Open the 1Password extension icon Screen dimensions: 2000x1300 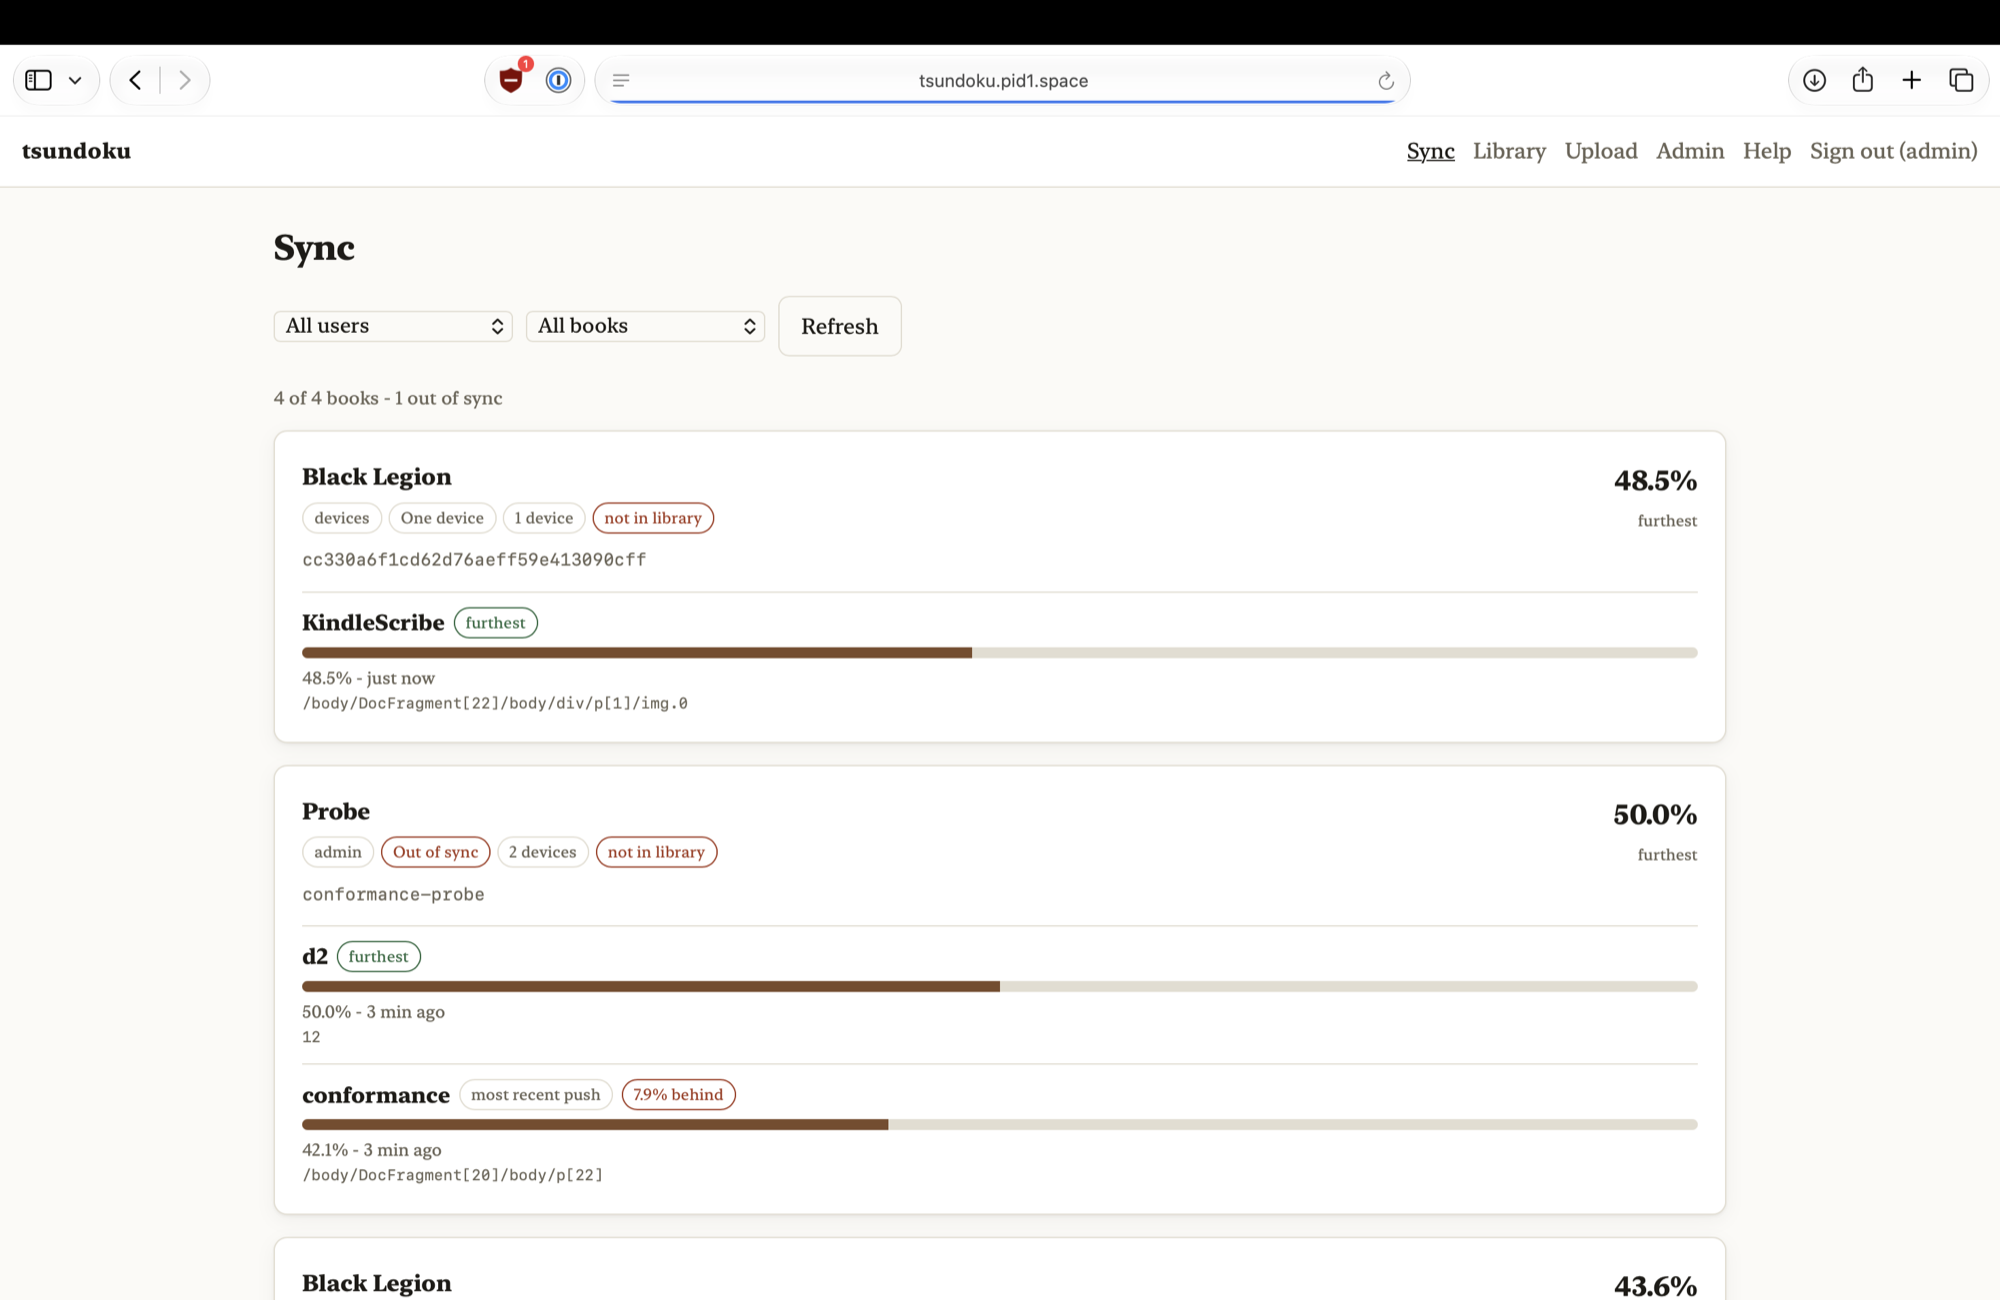(x=558, y=80)
